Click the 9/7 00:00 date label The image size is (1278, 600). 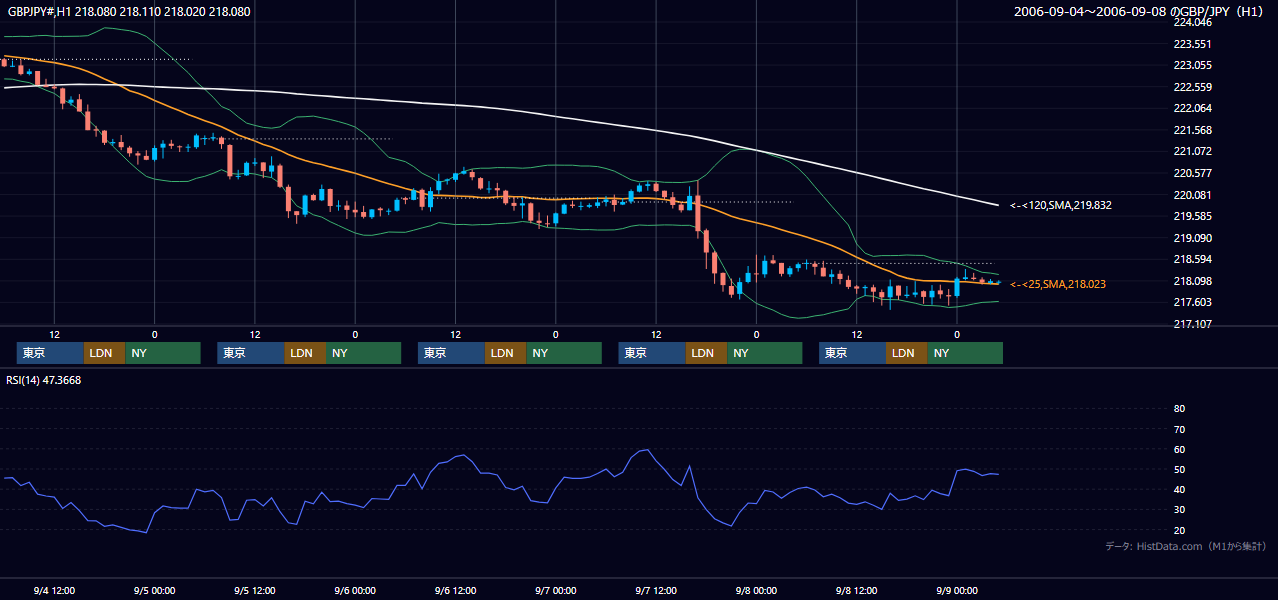pos(555,591)
